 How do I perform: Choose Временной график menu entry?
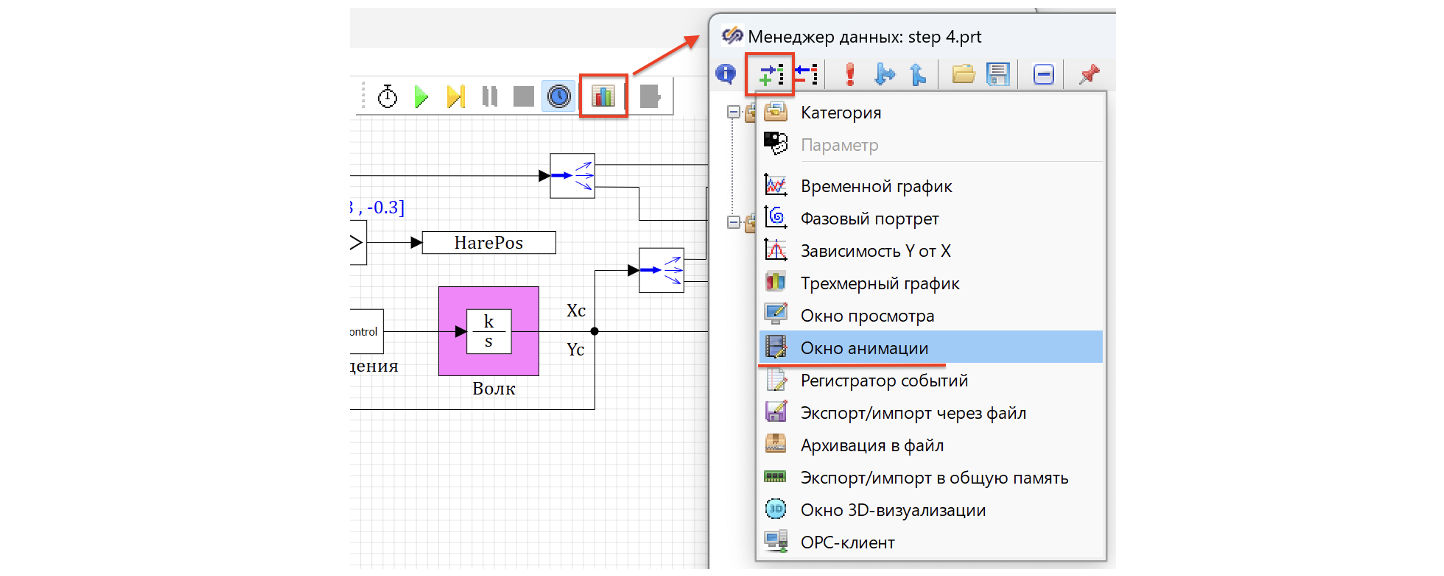click(931, 186)
